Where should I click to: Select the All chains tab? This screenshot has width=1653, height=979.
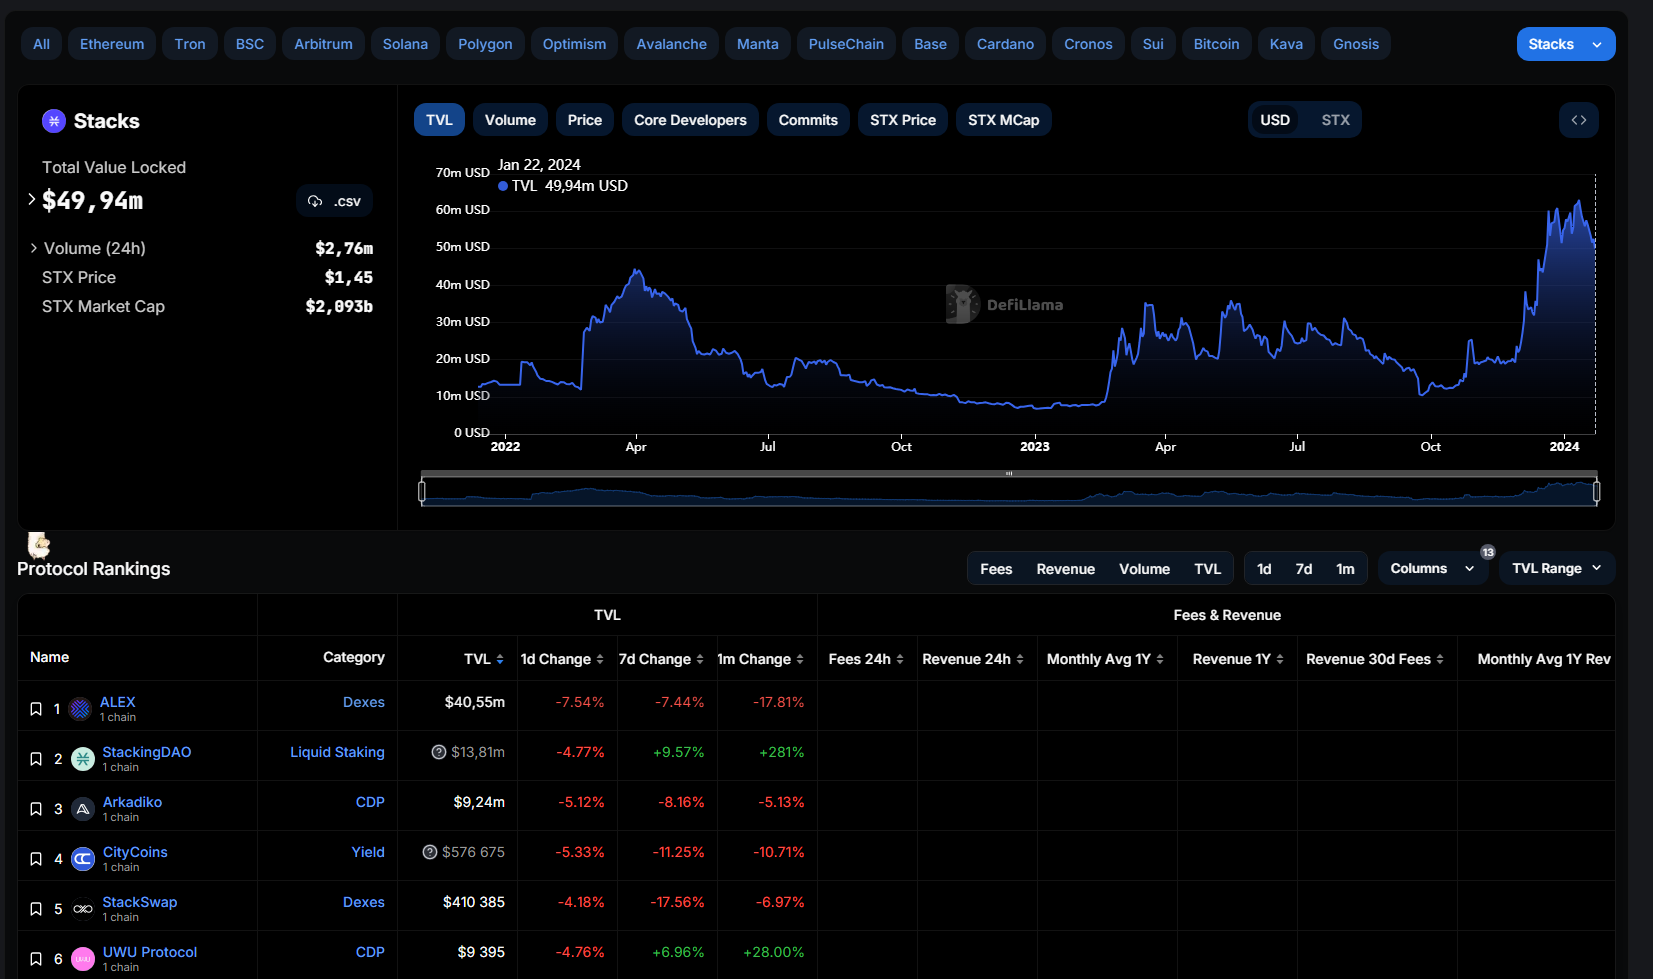click(41, 44)
